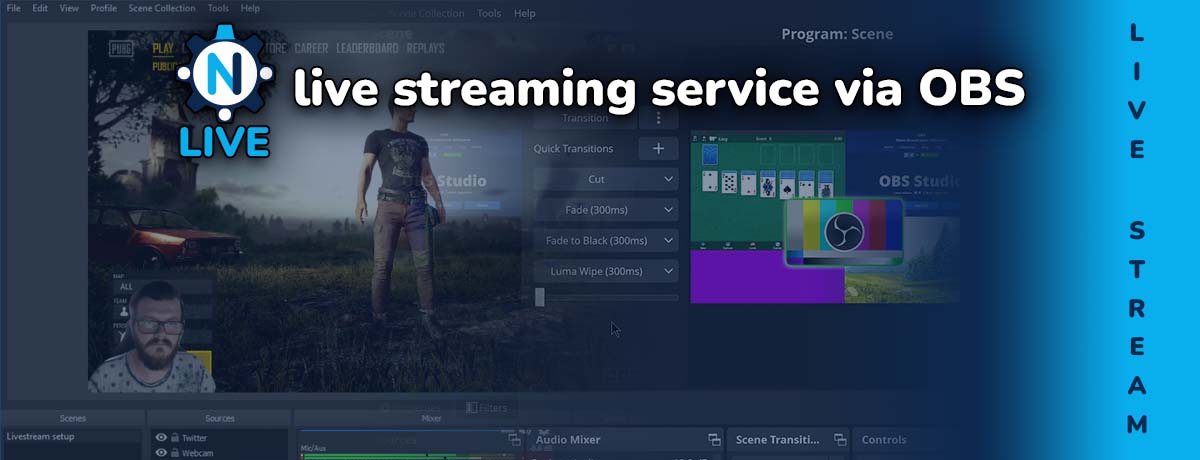The image size is (1200, 460).
Task: Add a new quick transition with plus icon
Action: (x=658, y=149)
